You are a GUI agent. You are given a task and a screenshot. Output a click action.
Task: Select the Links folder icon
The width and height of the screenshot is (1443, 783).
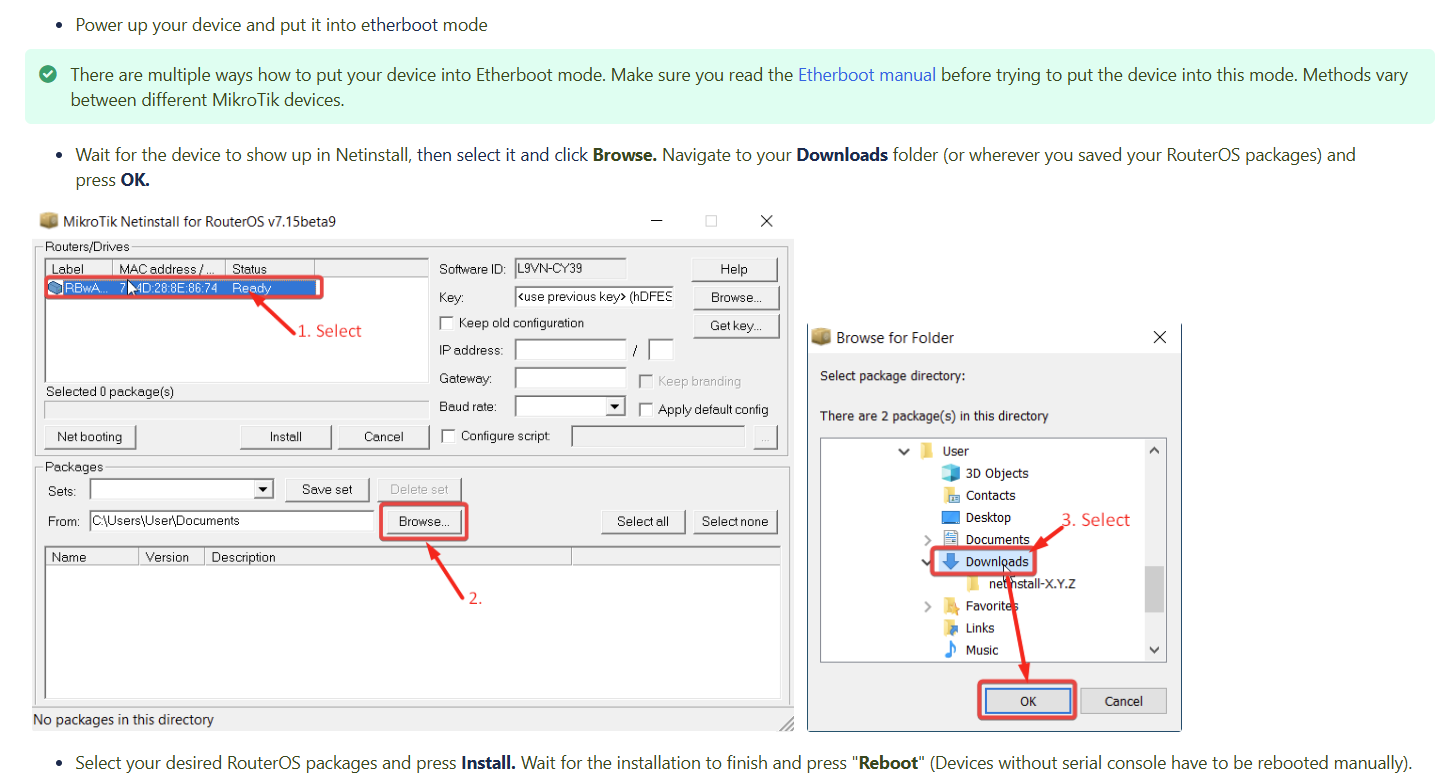click(x=951, y=628)
